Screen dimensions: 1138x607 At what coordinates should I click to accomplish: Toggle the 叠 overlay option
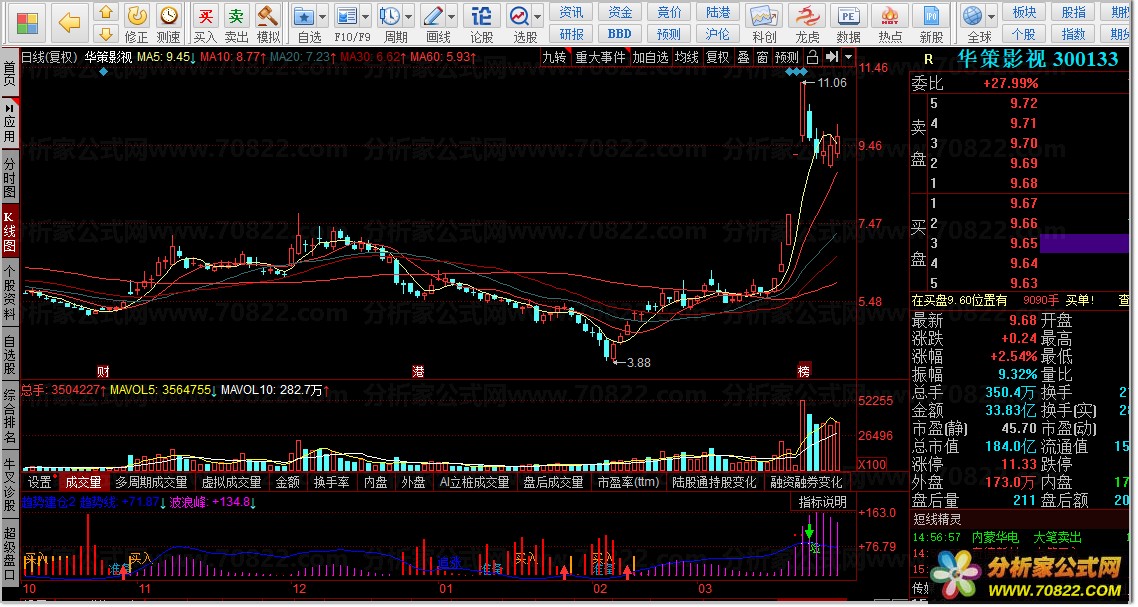pos(744,57)
